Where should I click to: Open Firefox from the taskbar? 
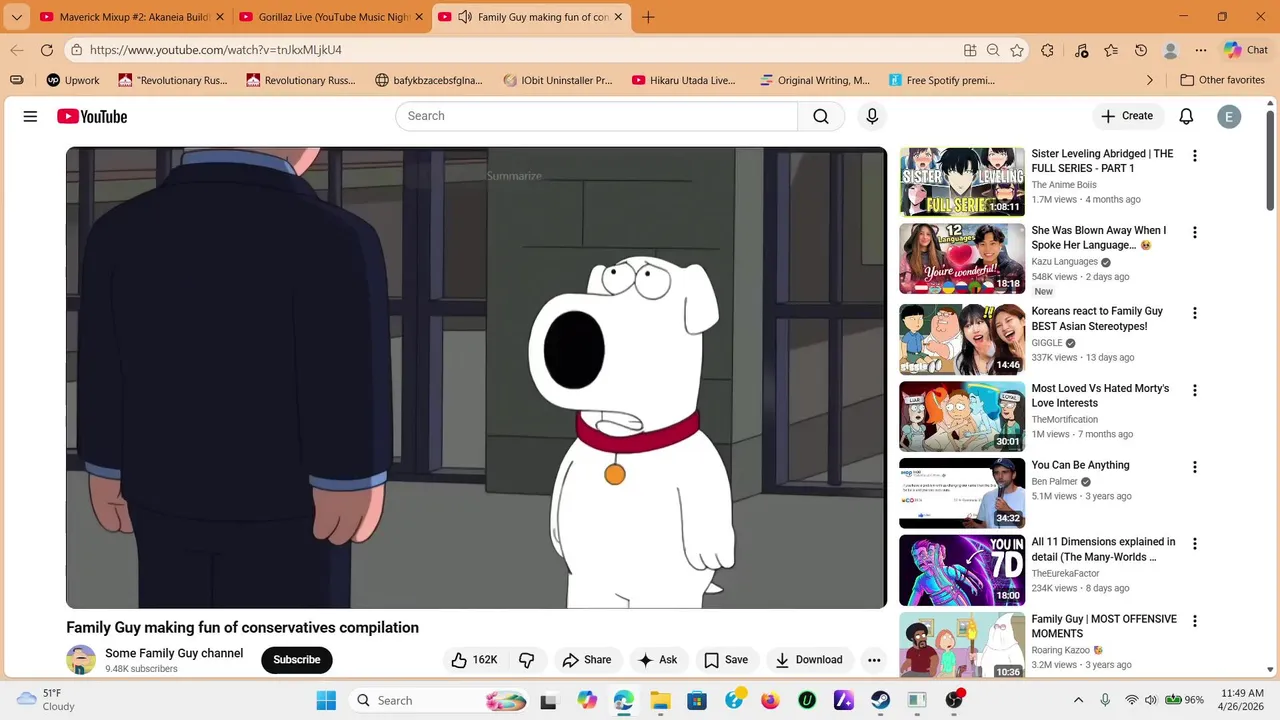click(770, 700)
